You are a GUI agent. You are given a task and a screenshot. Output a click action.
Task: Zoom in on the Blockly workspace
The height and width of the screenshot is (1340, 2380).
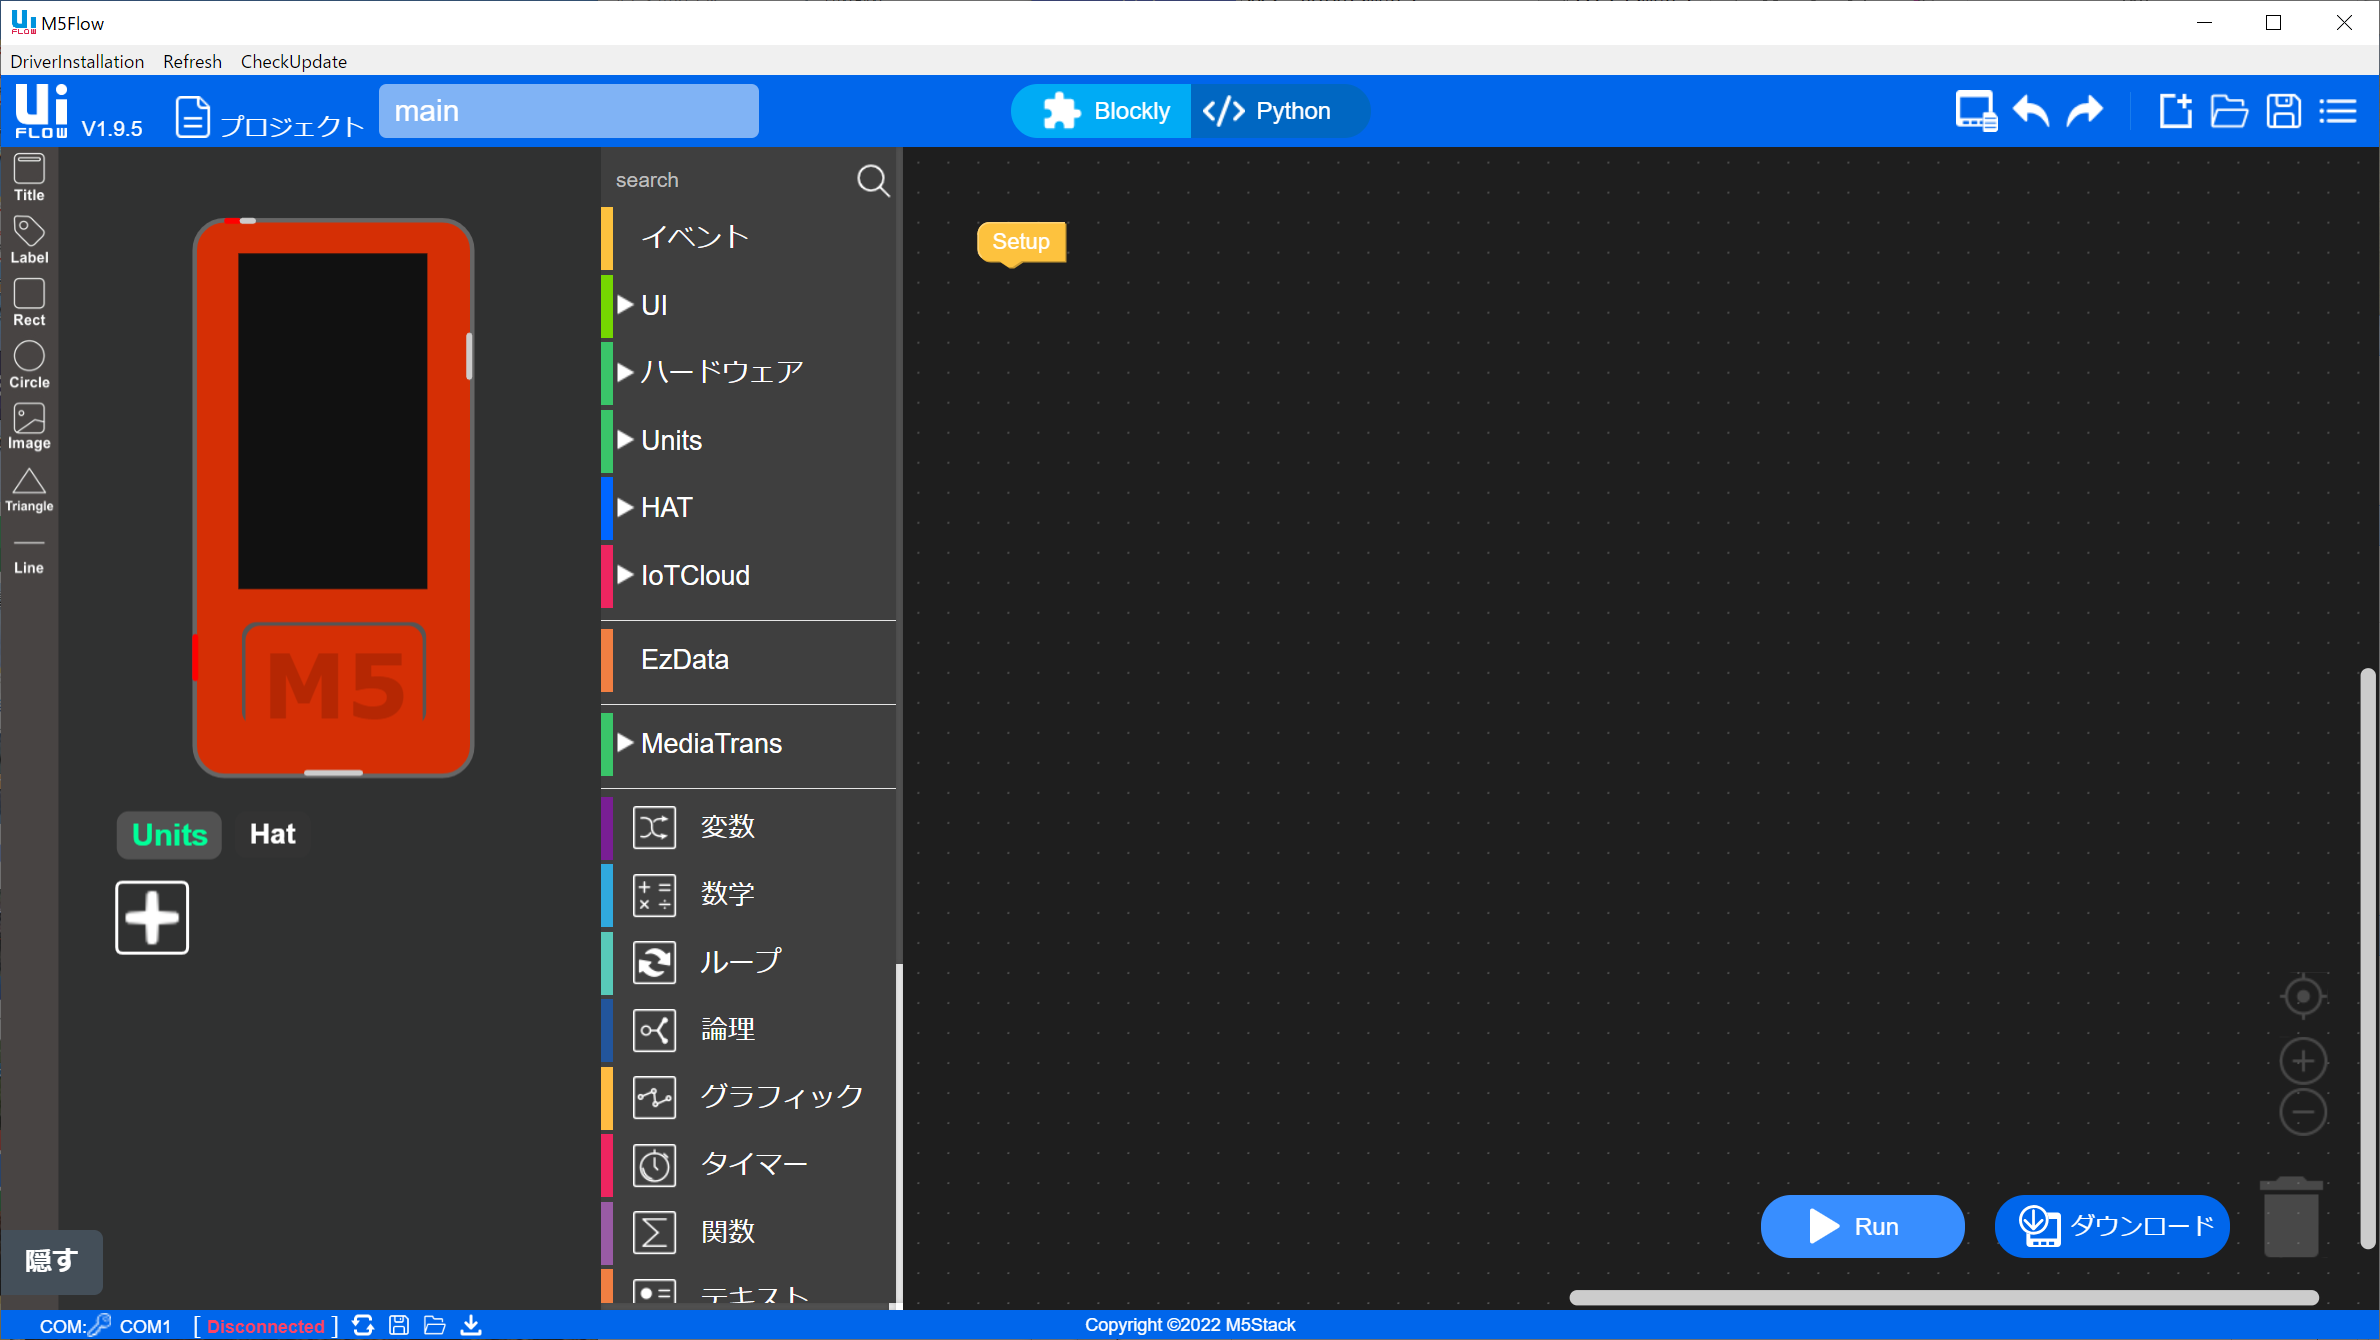coord(2303,1061)
